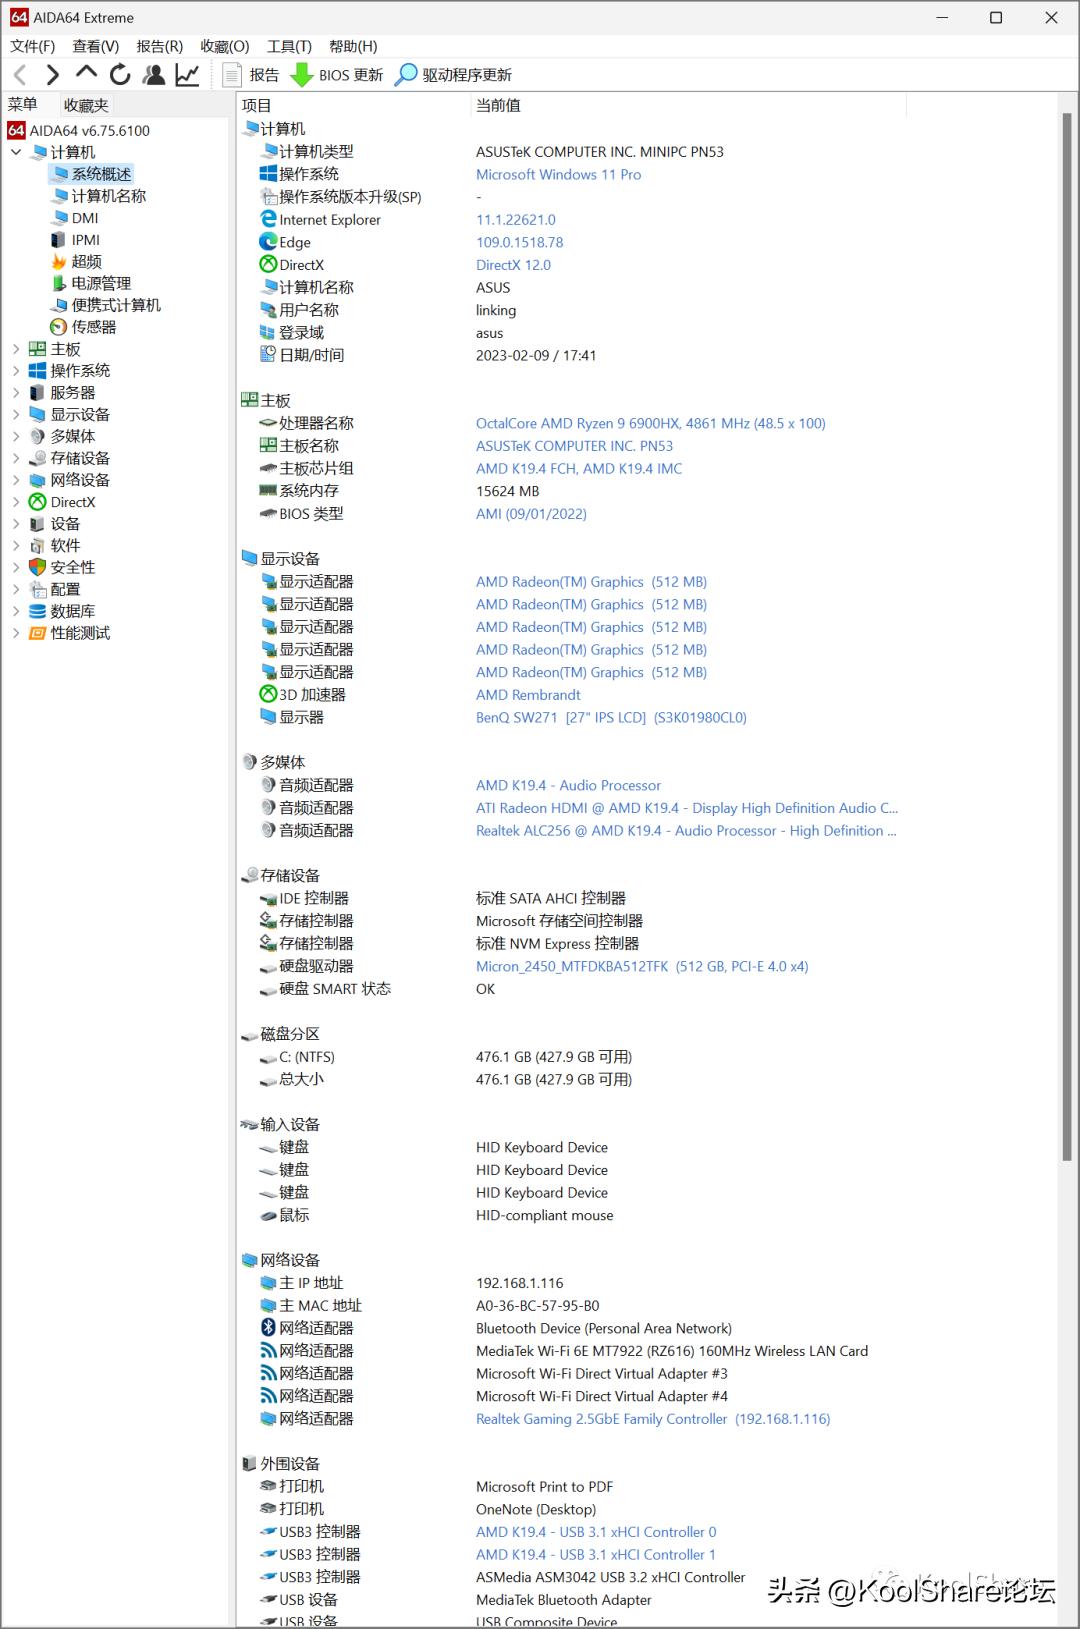Click the 操作系统 Windows logo icon in list
The height and width of the screenshot is (1629, 1080).
pyautogui.click(x=268, y=174)
